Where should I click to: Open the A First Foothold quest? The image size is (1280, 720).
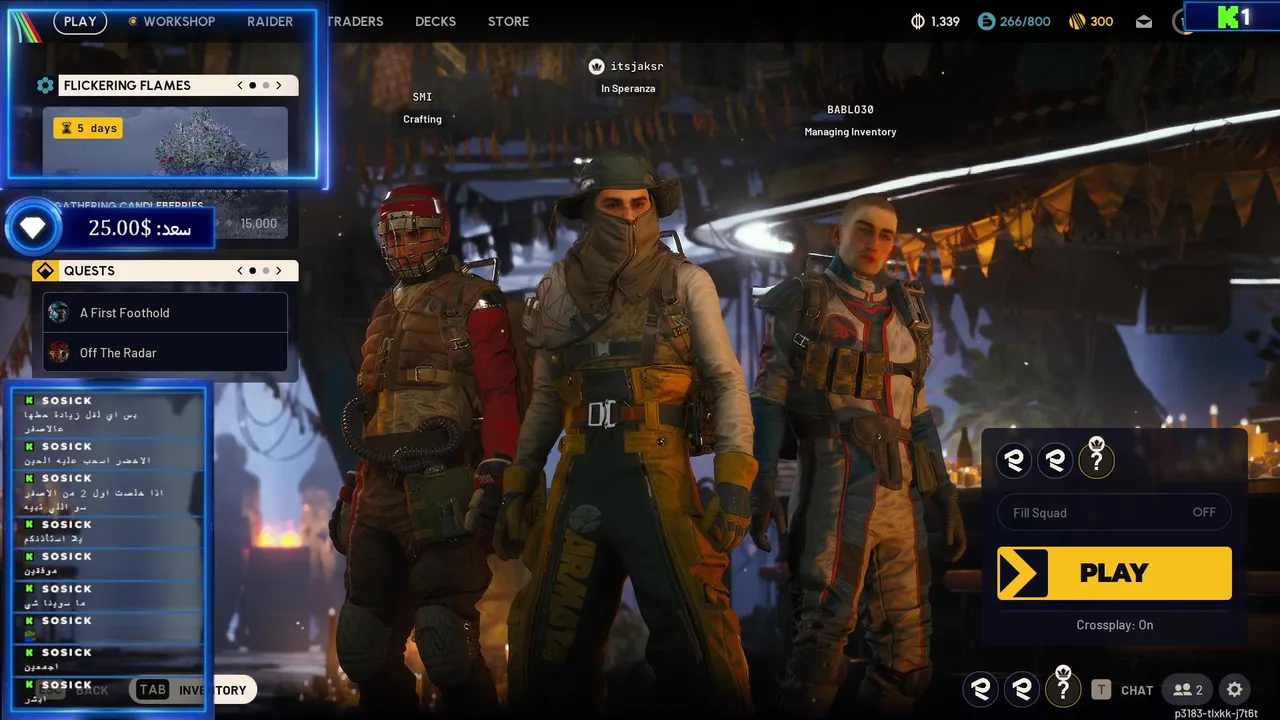(165, 312)
